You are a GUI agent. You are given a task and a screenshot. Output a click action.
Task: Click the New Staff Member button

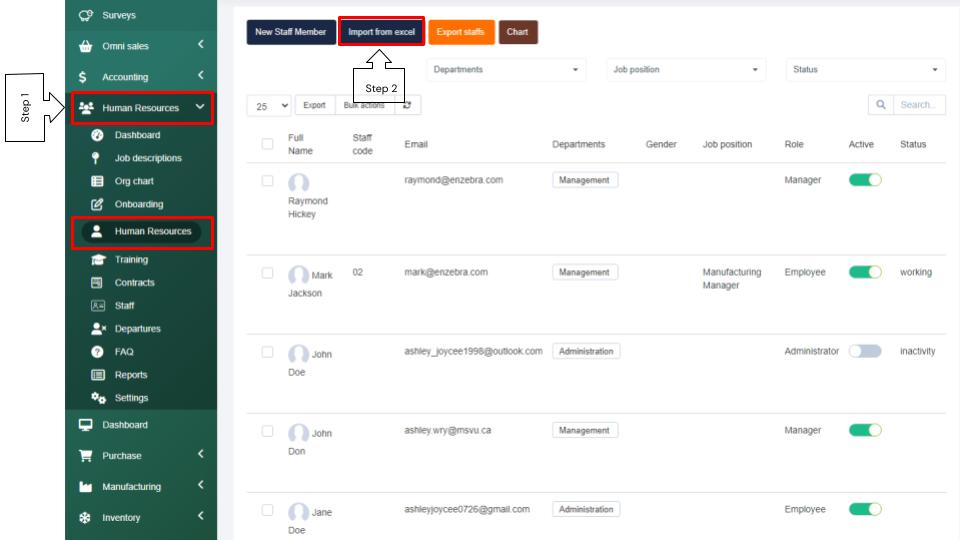click(290, 32)
